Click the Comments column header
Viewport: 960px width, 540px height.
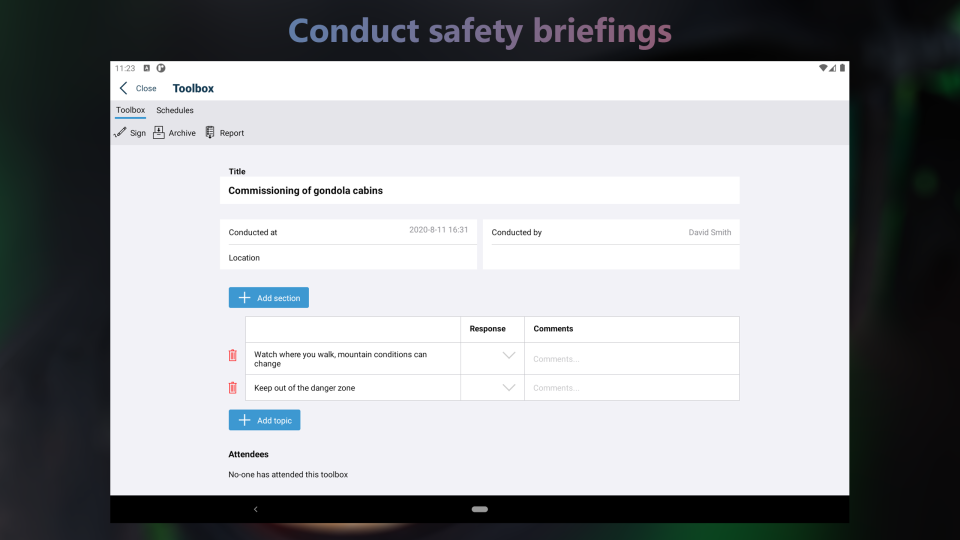[553, 329]
